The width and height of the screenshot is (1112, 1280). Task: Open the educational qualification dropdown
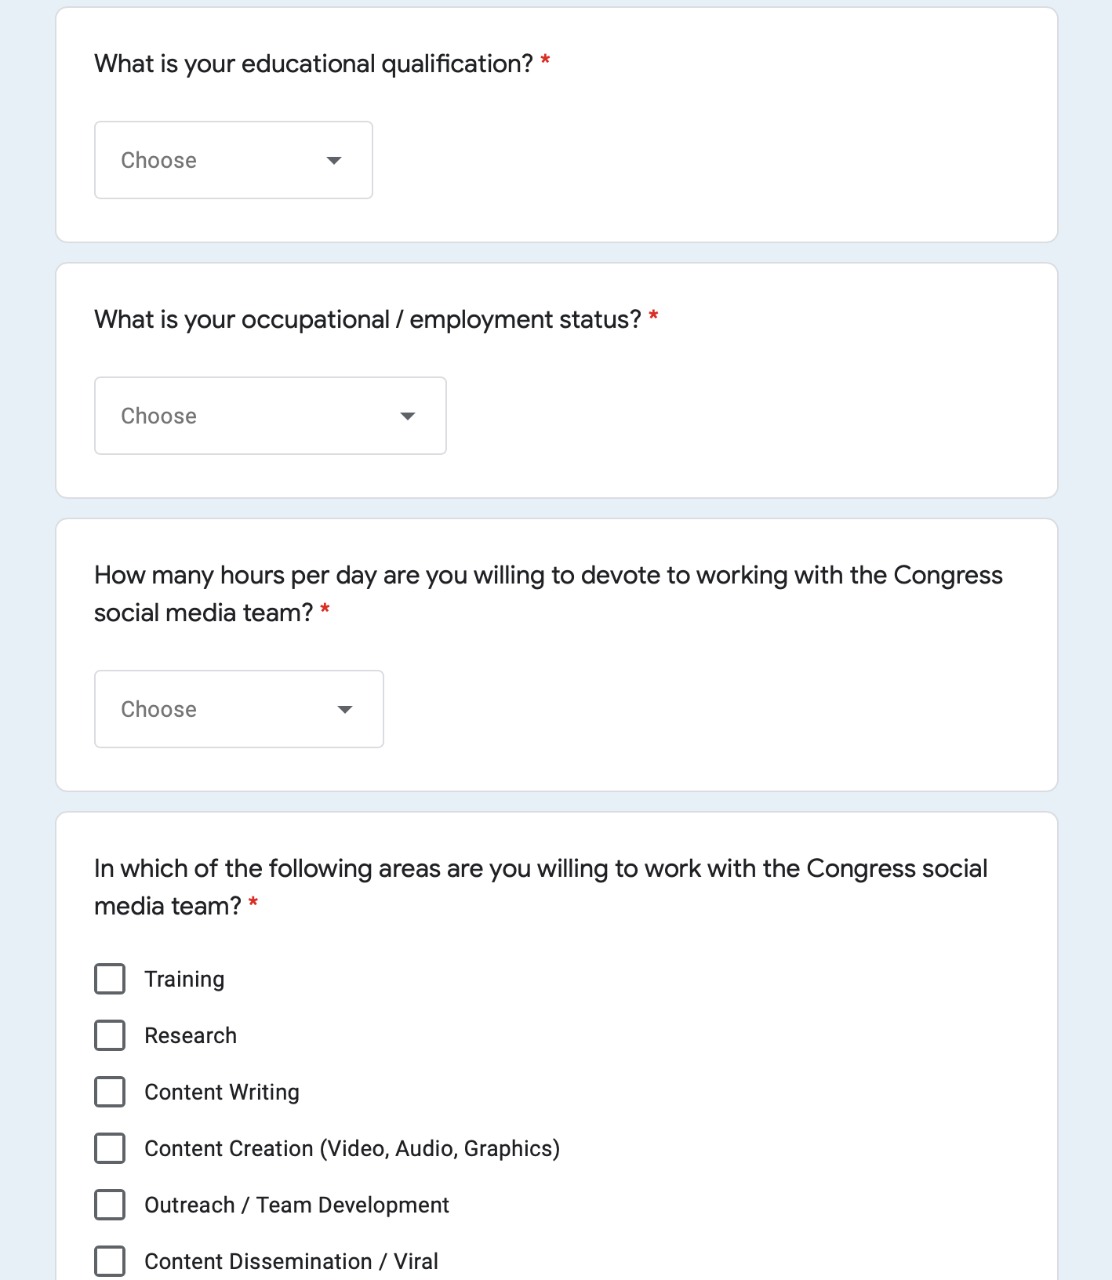pyautogui.click(x=232, y=160)
